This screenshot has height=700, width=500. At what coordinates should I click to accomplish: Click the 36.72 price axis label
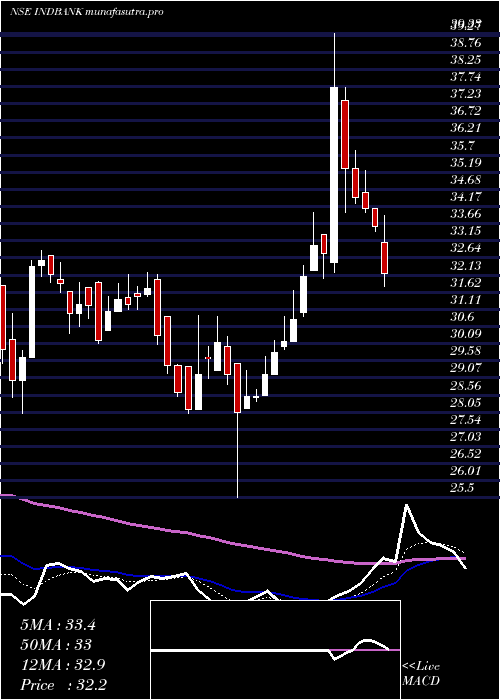[466, 111]
